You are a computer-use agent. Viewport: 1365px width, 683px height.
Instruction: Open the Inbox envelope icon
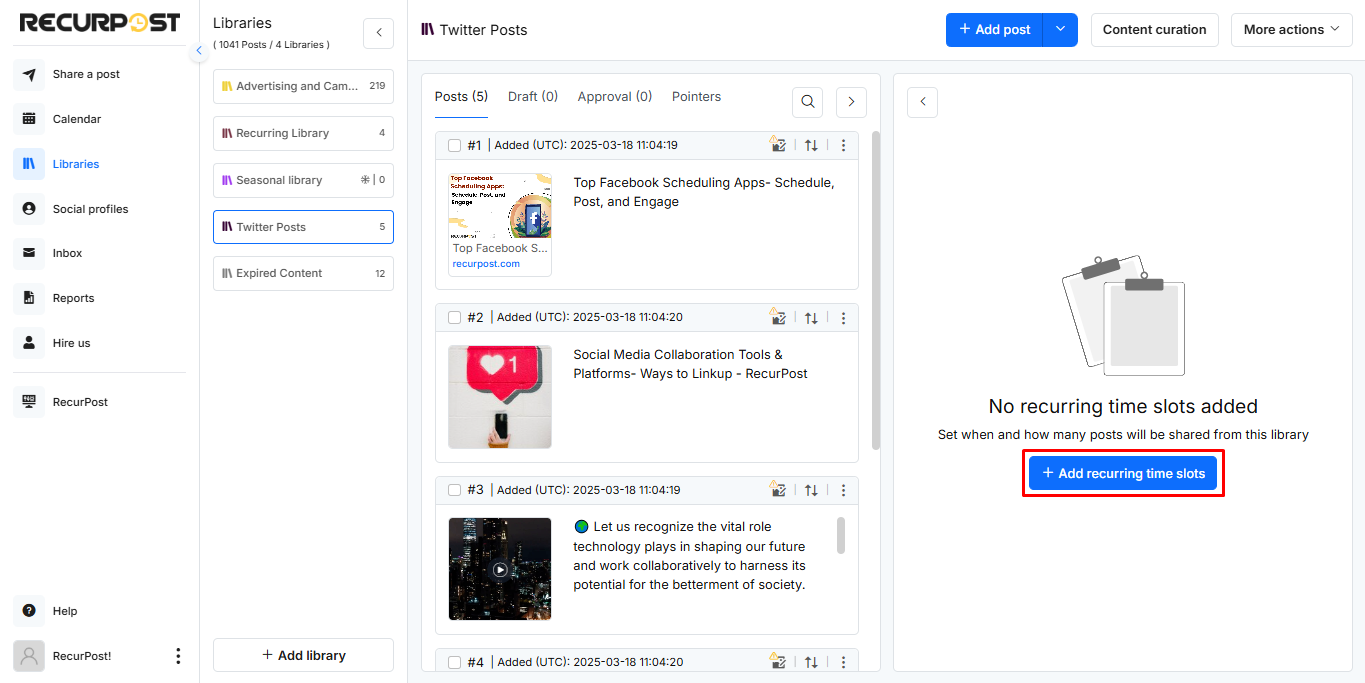(x=29, y=253)
